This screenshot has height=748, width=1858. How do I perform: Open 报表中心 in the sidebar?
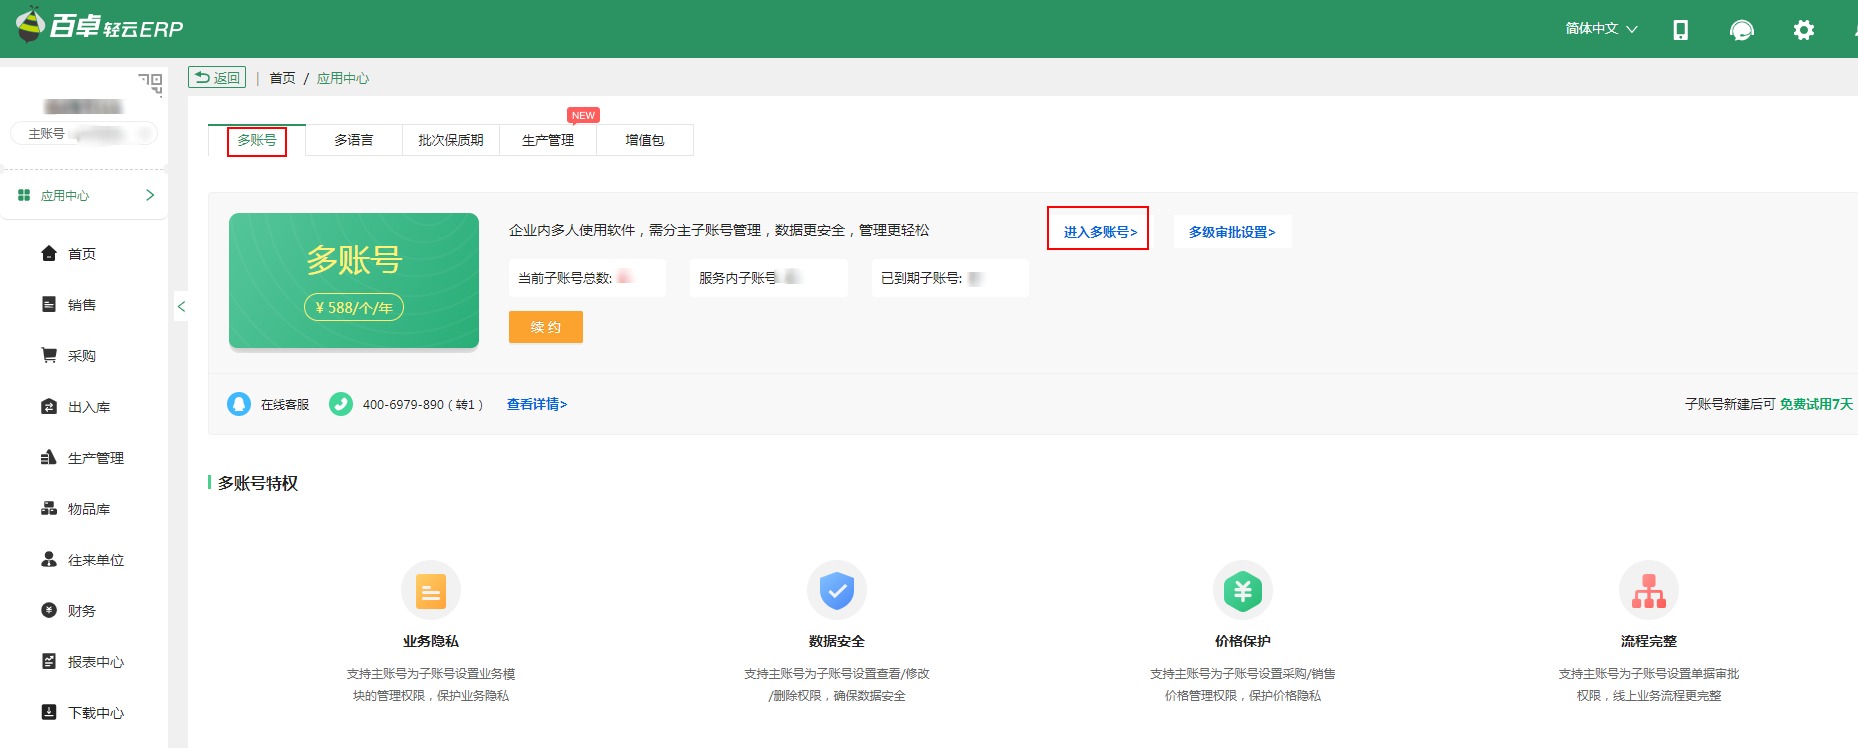point(95,662)
